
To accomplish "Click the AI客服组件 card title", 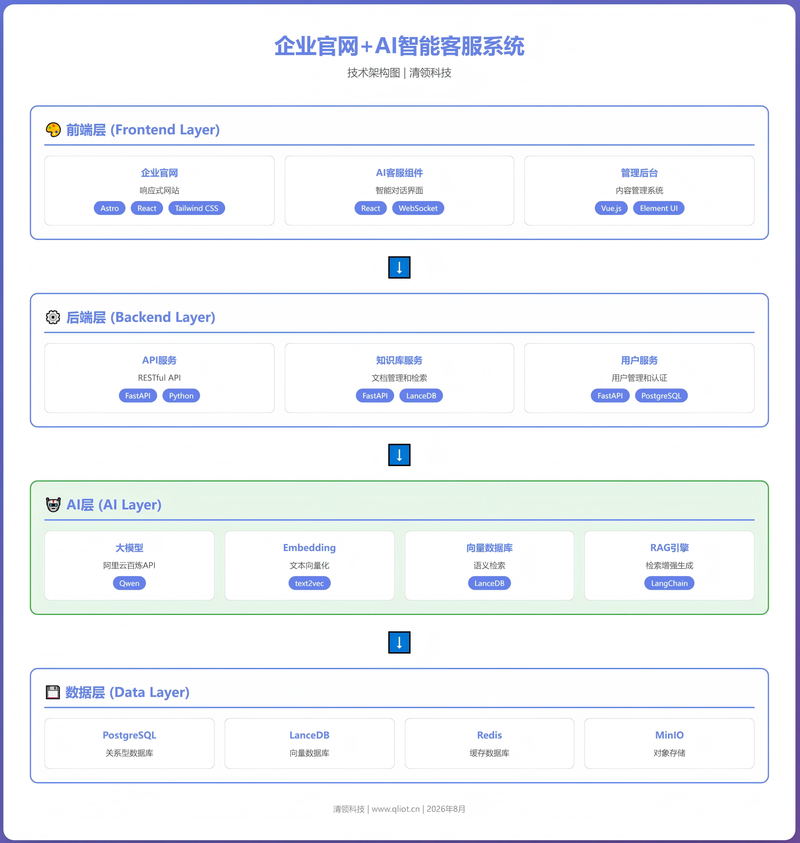I will [x=399, y=173].
